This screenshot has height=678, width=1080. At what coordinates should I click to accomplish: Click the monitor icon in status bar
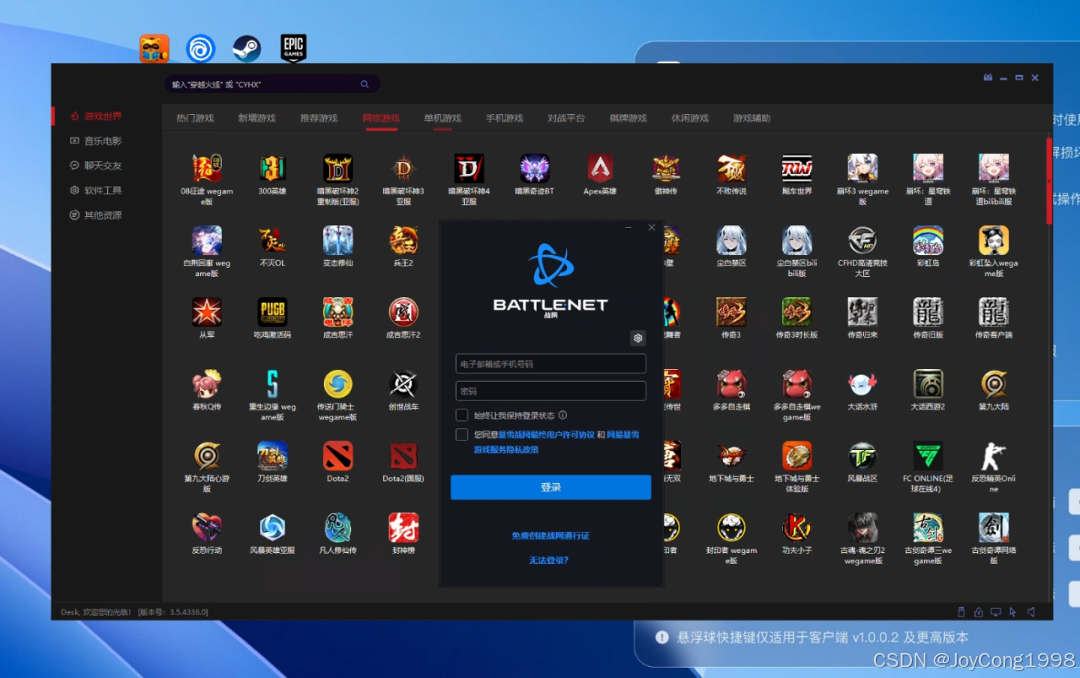[995, 612]
